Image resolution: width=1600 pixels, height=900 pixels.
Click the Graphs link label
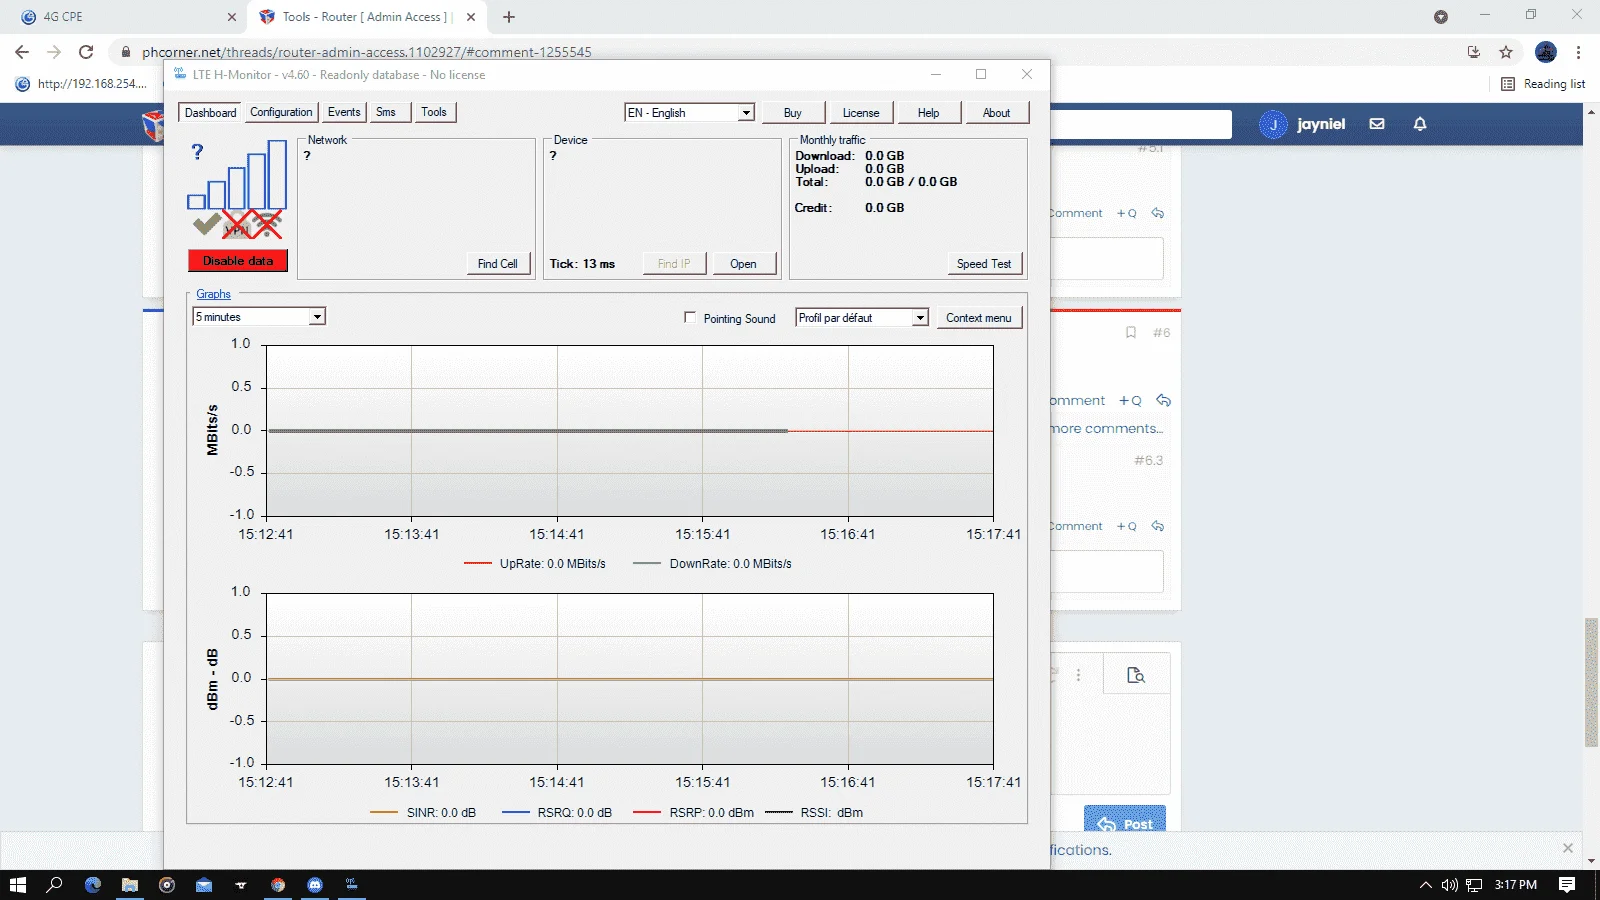pos(213,294)
